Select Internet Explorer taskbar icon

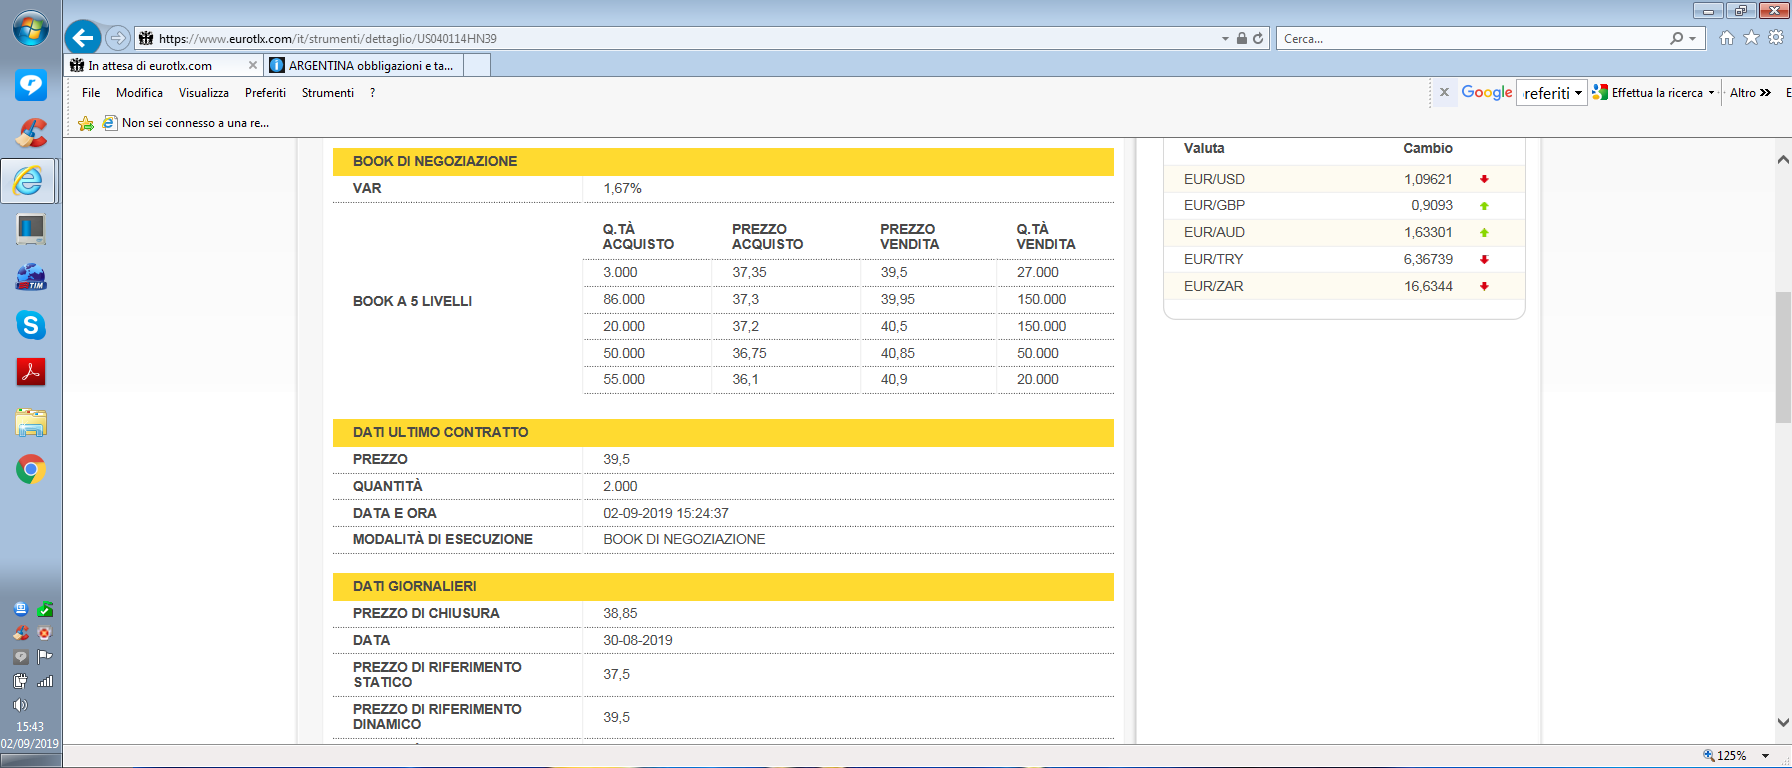coord(29,181)
